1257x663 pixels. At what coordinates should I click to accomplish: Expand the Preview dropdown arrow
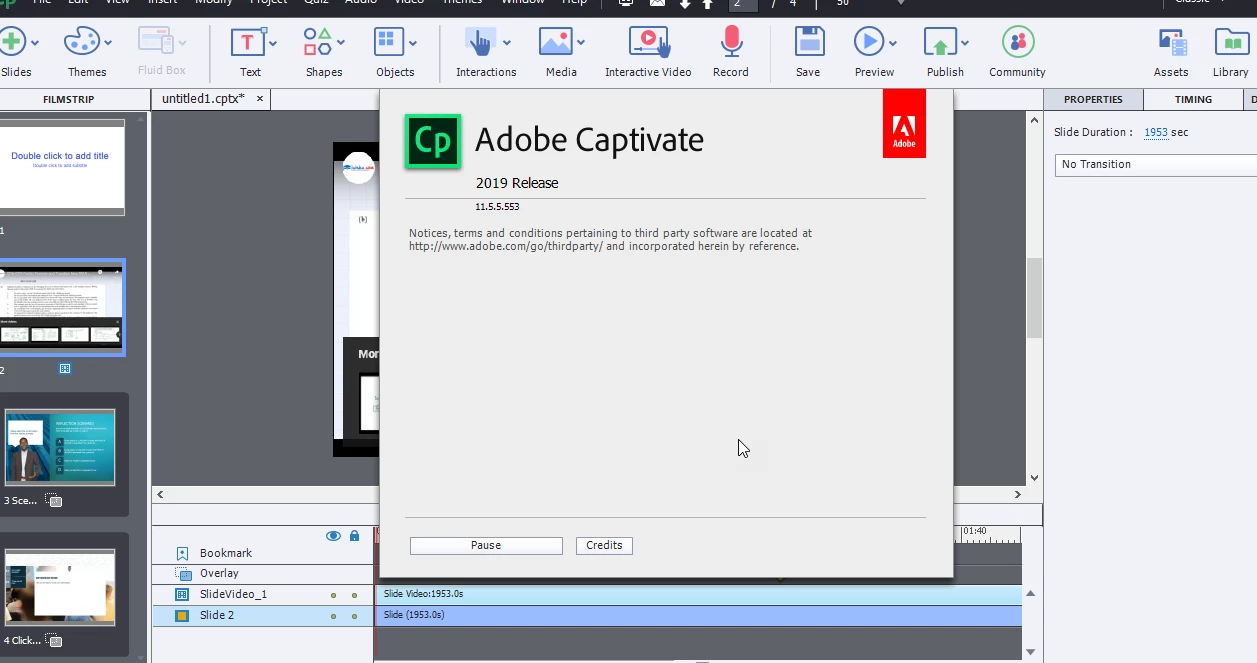click(893, 43)
